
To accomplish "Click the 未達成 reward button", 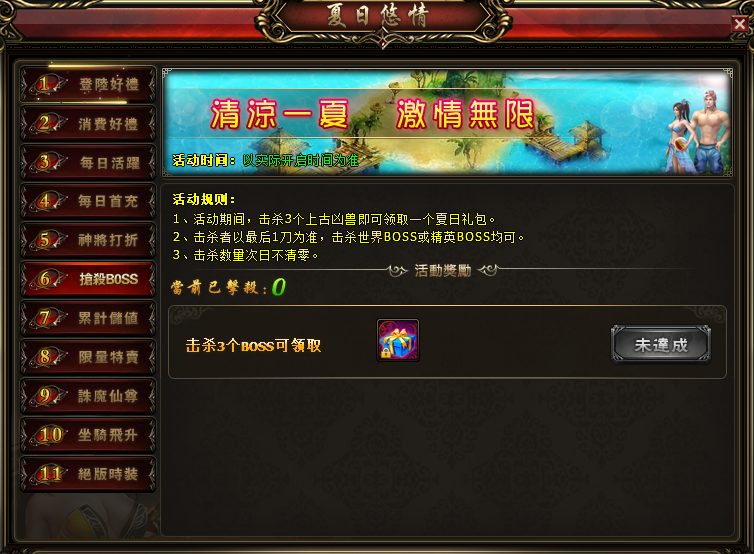I will click(661, 344).
